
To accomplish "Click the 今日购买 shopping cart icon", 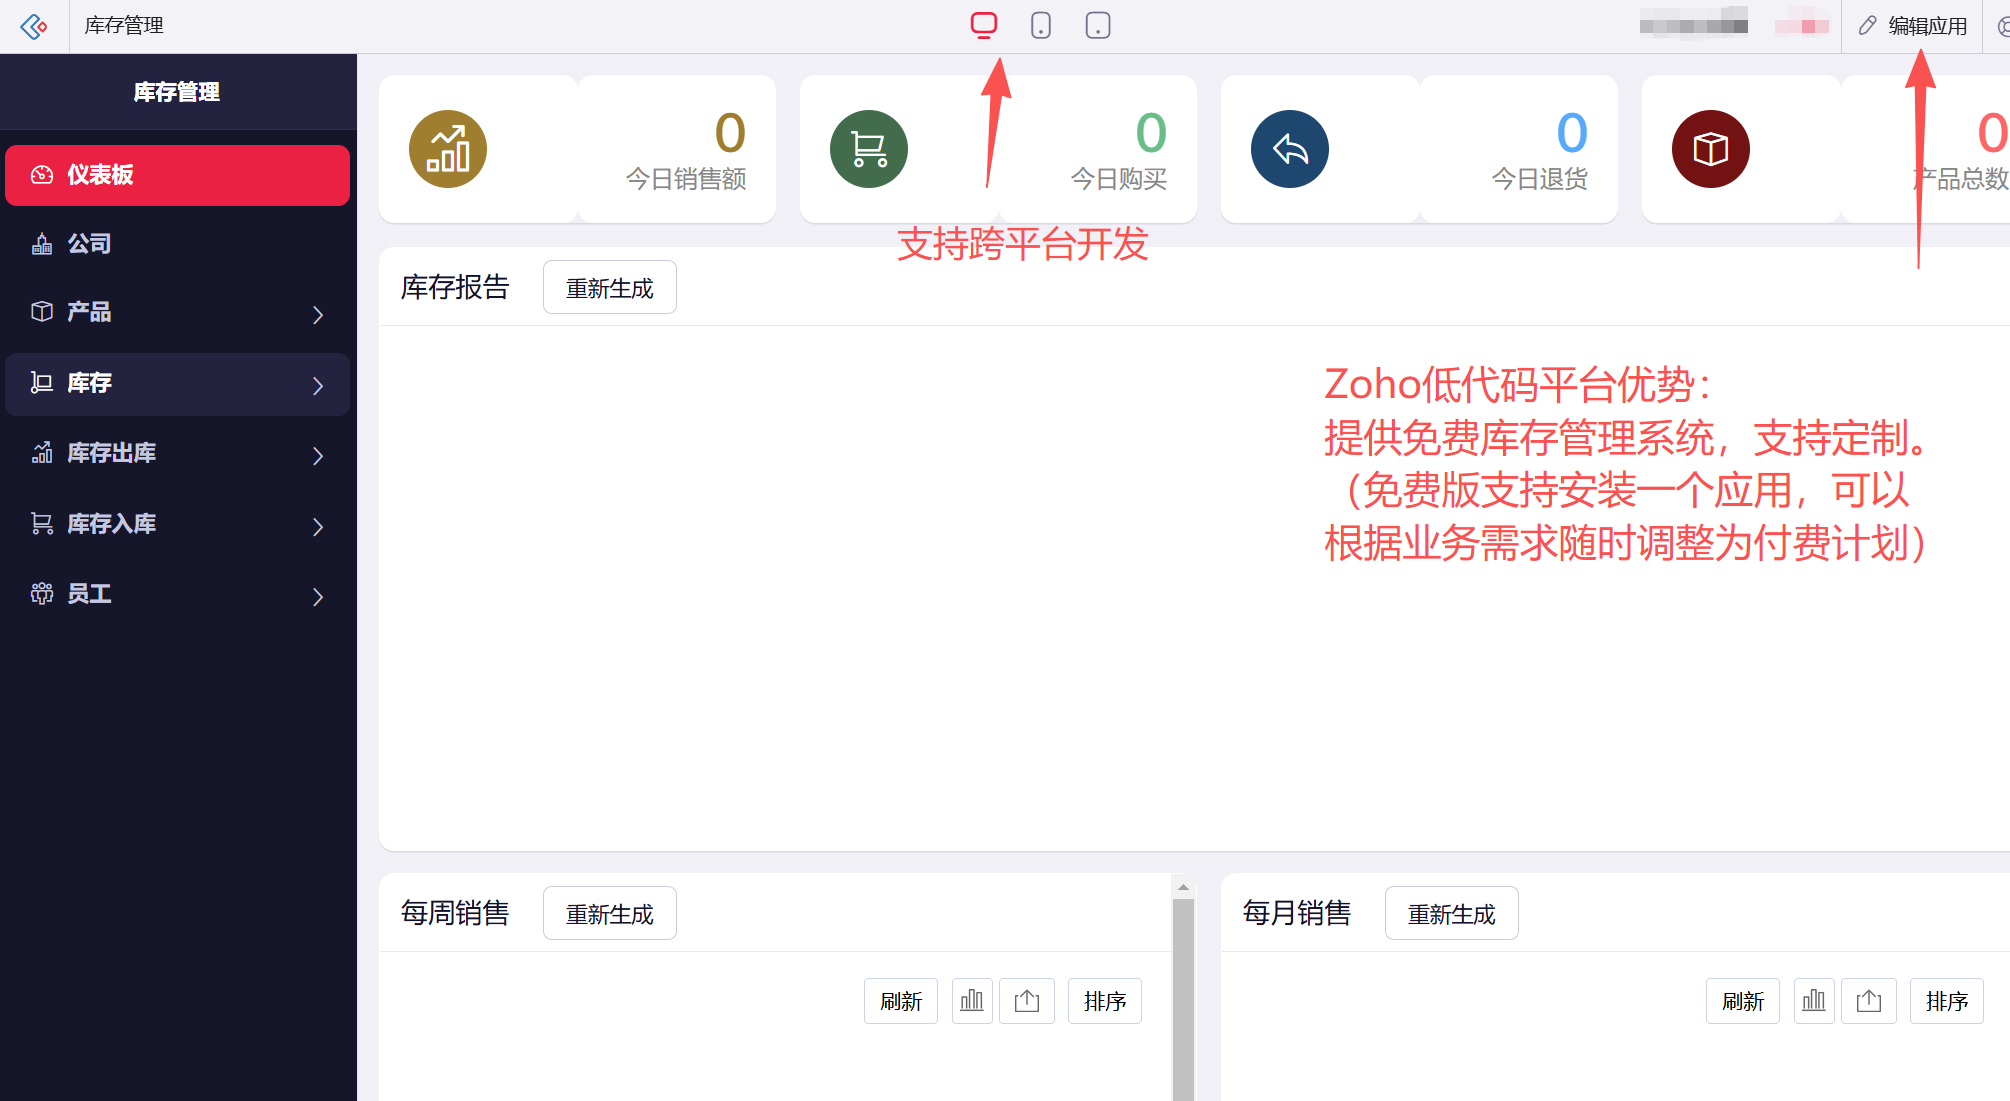I will (x=868, y=149).
